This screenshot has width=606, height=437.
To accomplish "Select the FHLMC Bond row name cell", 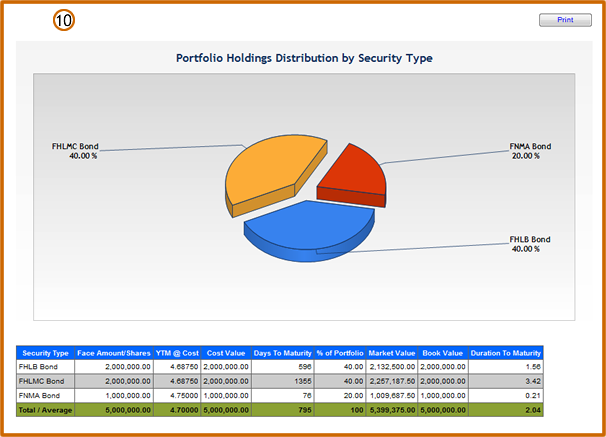I will coord(45,381).
